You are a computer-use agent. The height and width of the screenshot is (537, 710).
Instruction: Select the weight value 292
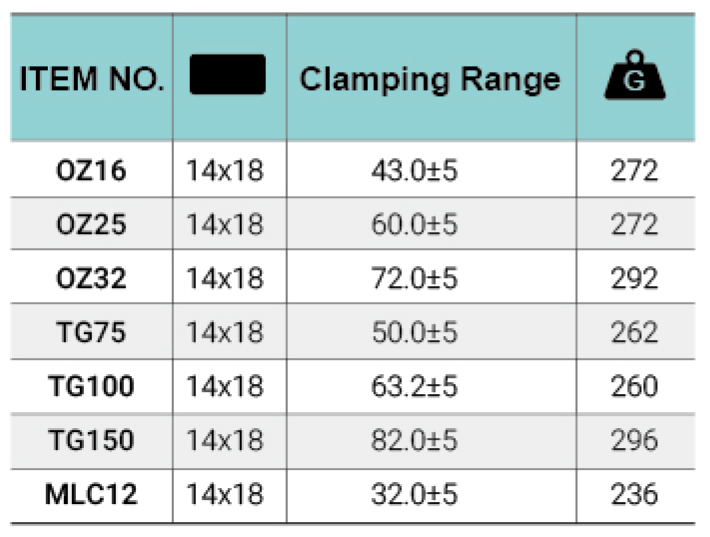pos(634,278)
